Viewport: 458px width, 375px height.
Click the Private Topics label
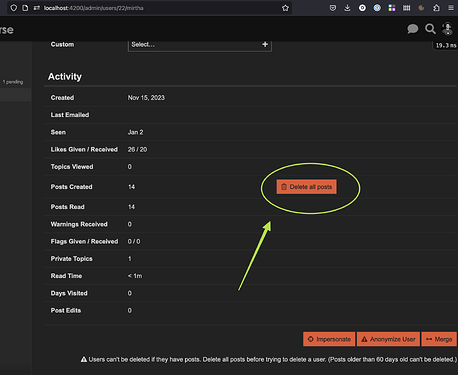pos(71,259)
